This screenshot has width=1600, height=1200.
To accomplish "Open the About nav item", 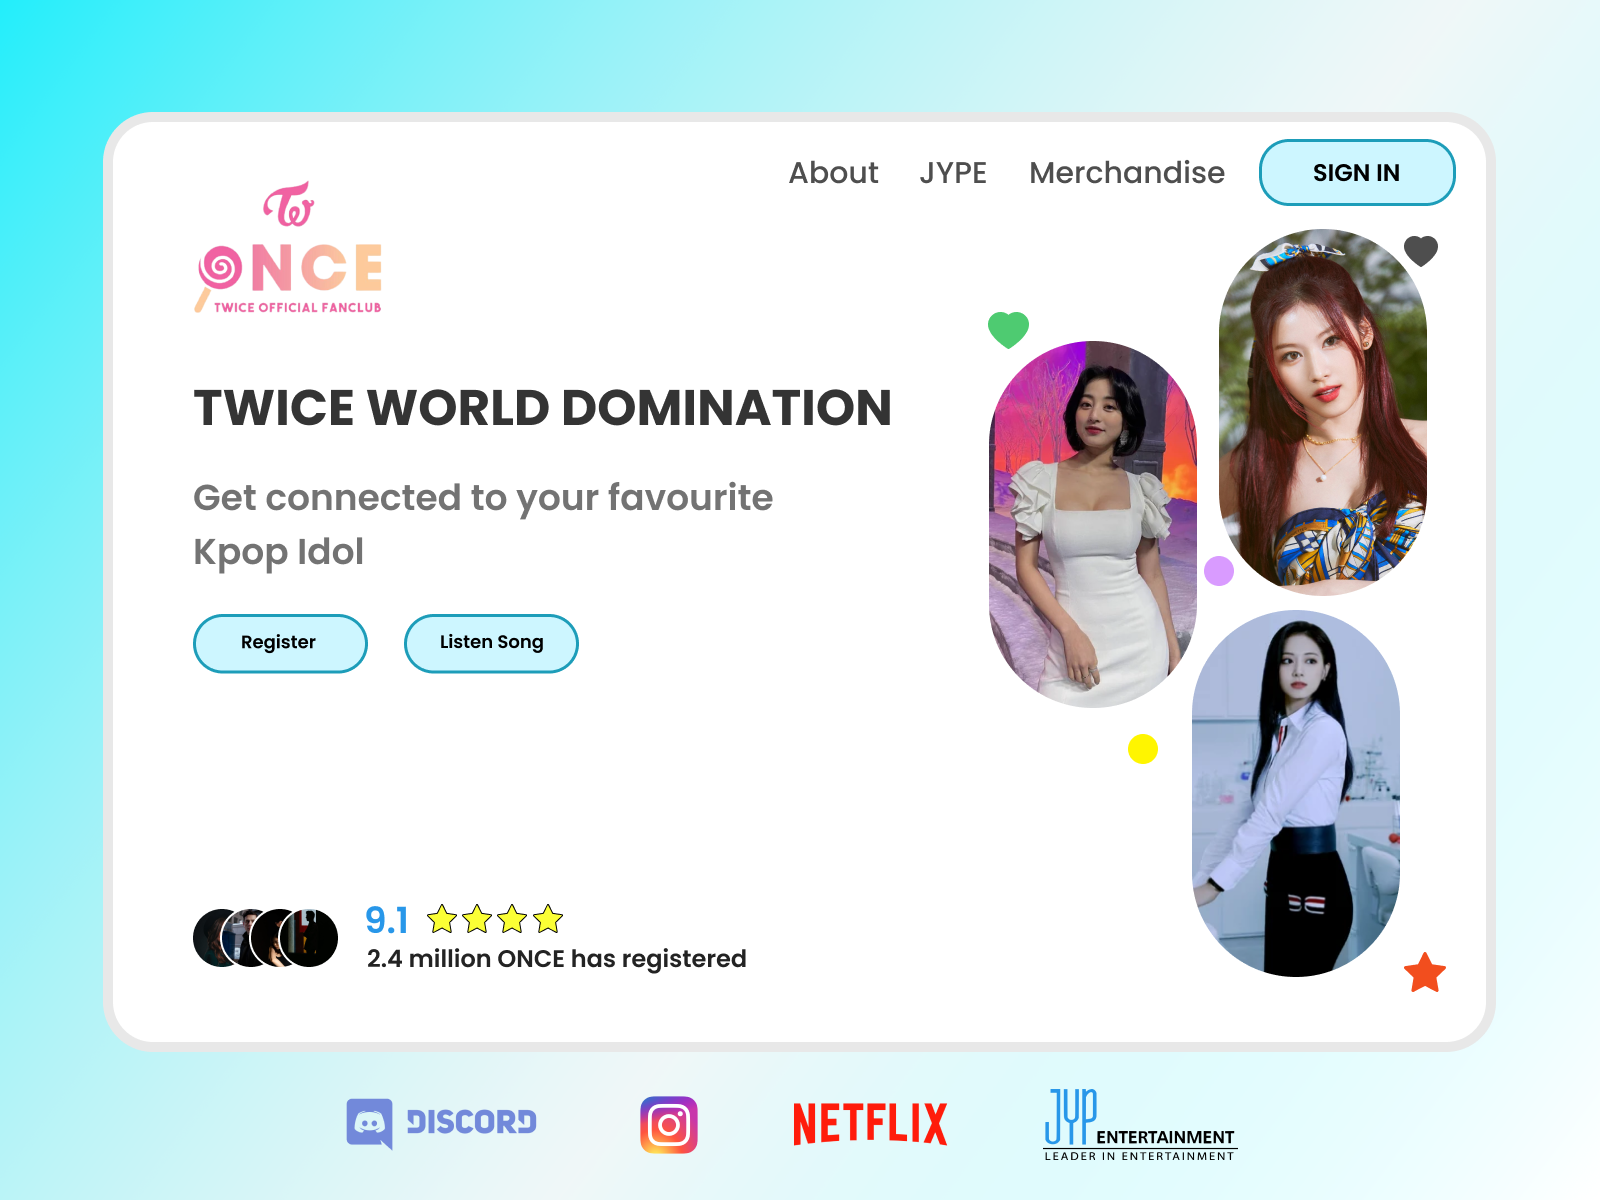I will coord(834,173).
